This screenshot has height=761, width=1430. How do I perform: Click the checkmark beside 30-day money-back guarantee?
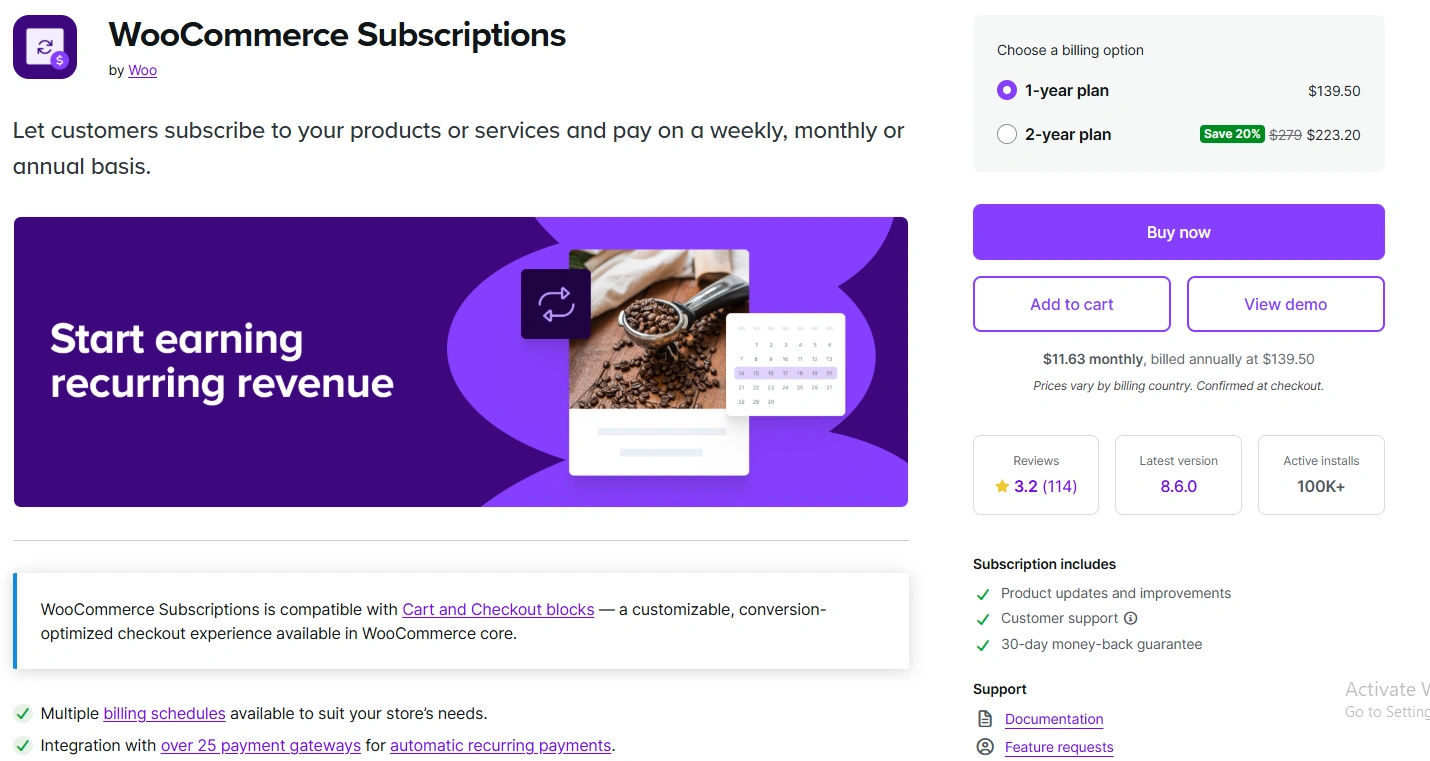point(983,644)
